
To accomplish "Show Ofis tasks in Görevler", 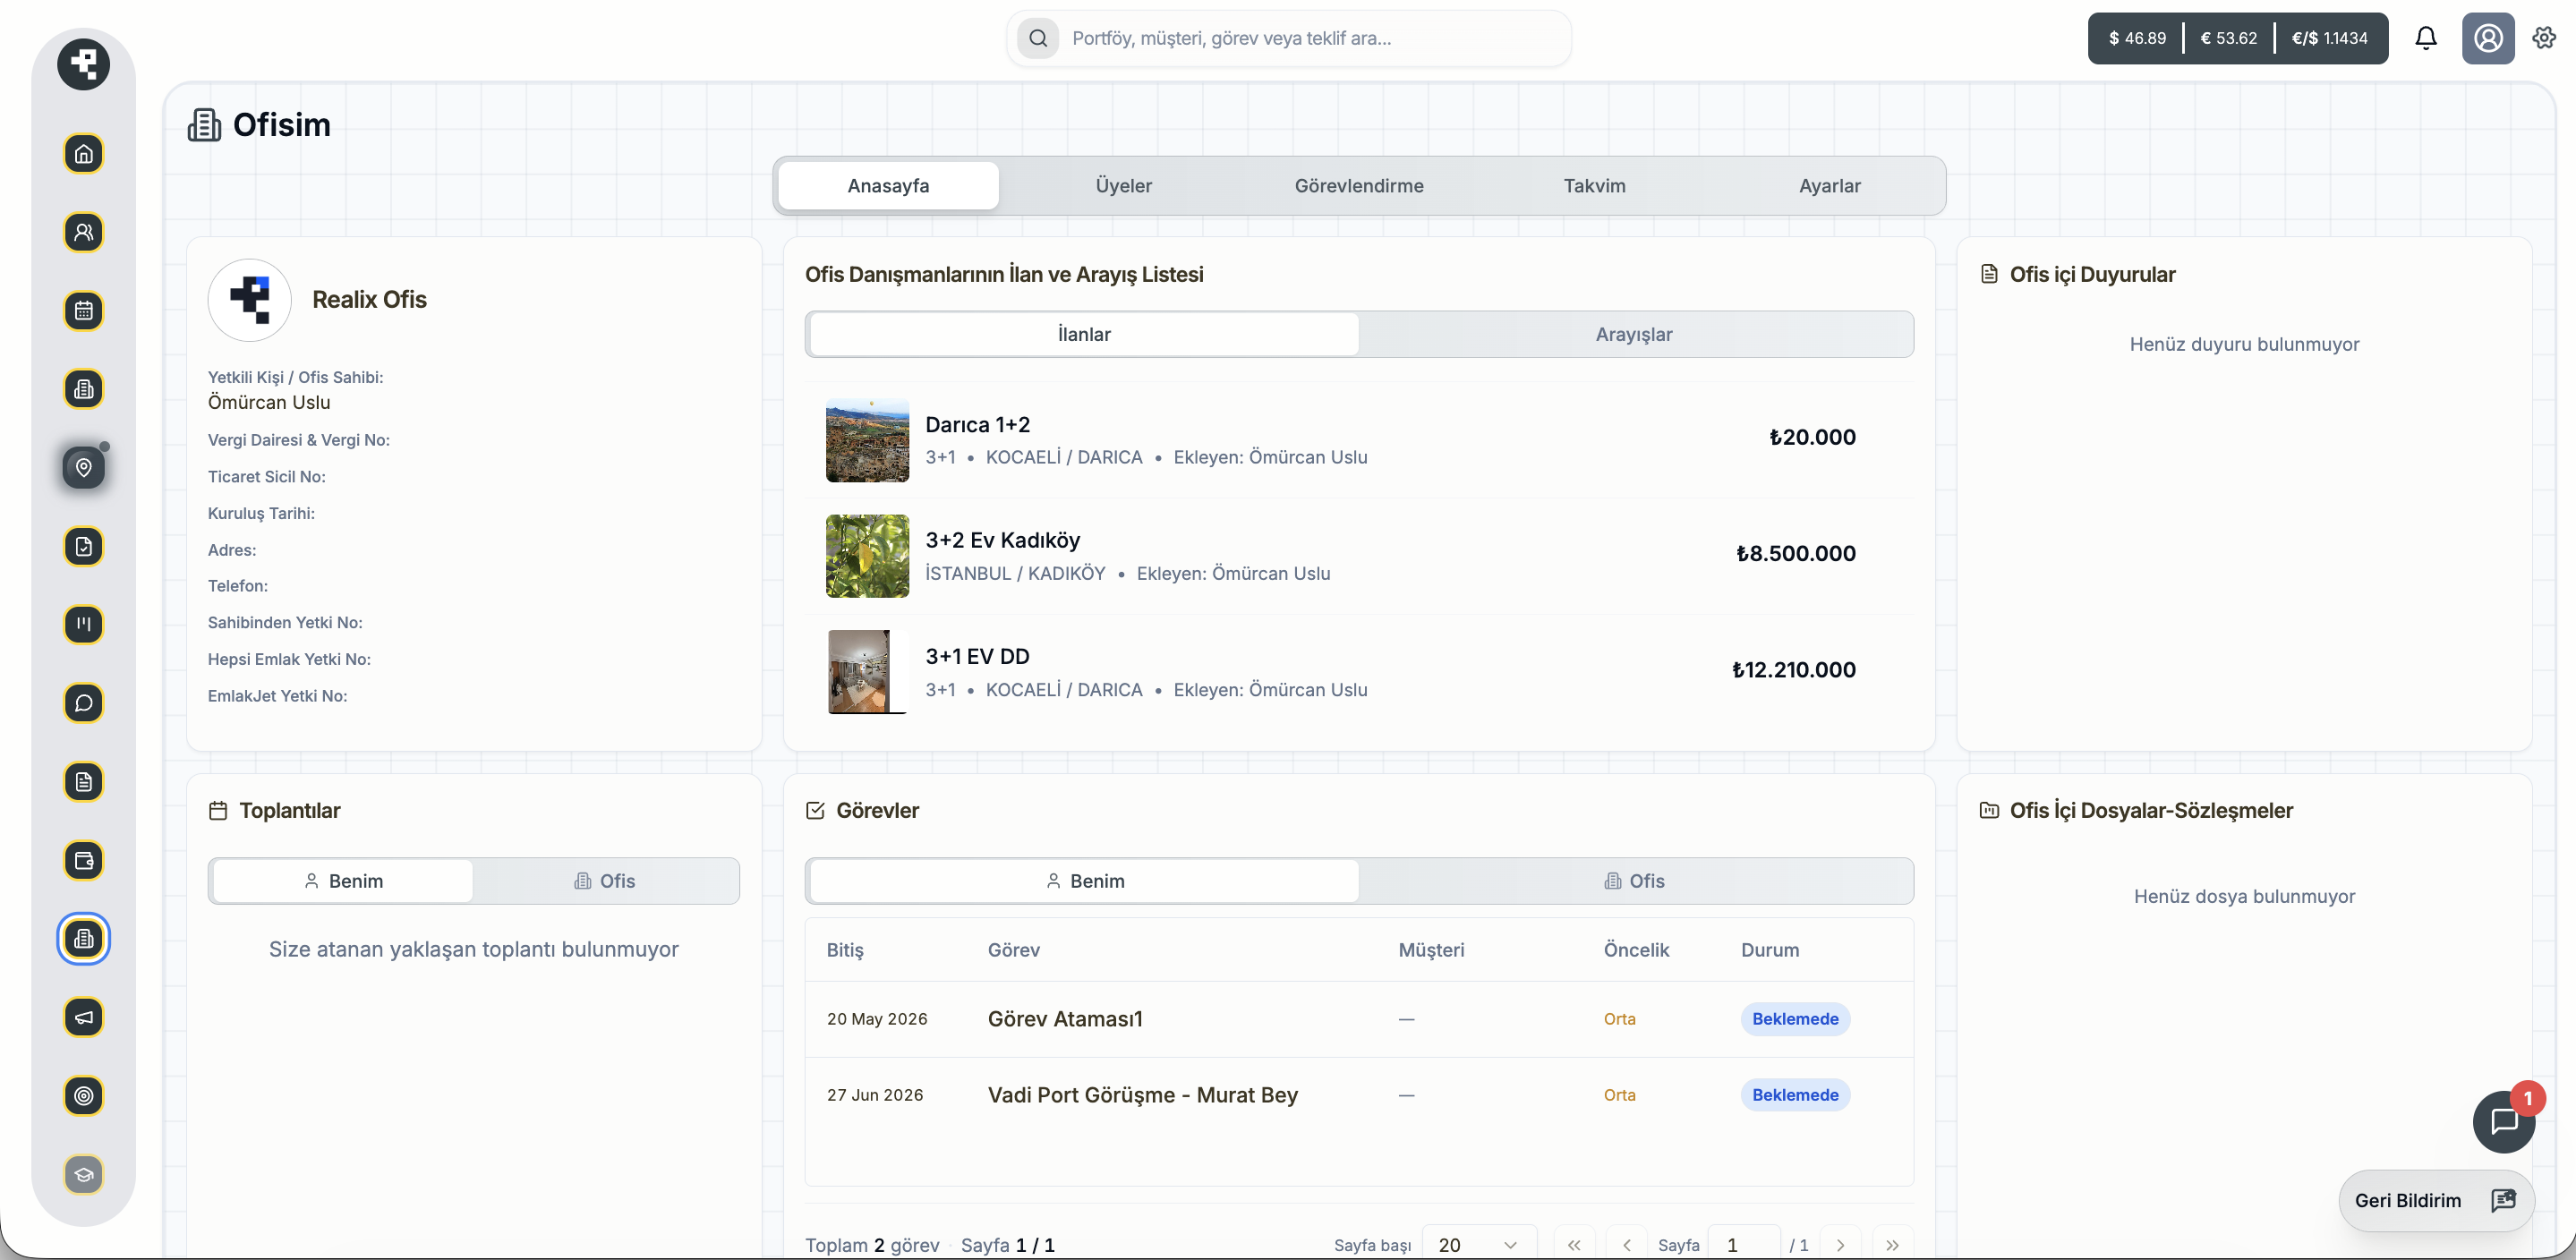I will pyautogui.click(x=1634, y=881).
